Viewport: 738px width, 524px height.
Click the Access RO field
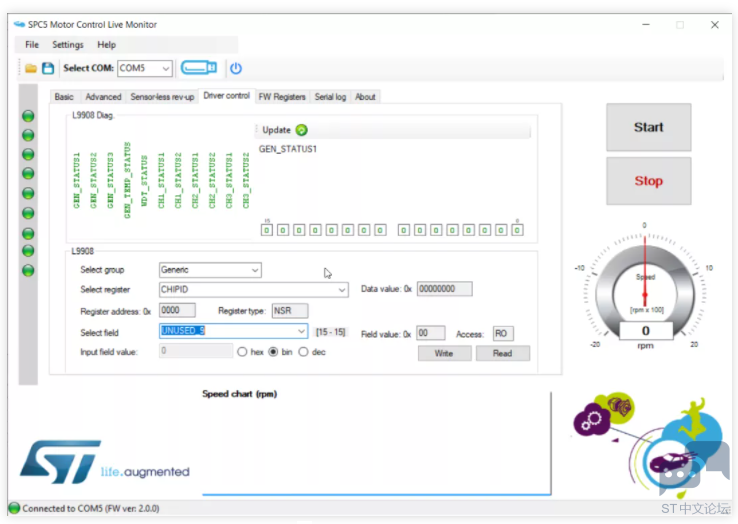(503, 334)
